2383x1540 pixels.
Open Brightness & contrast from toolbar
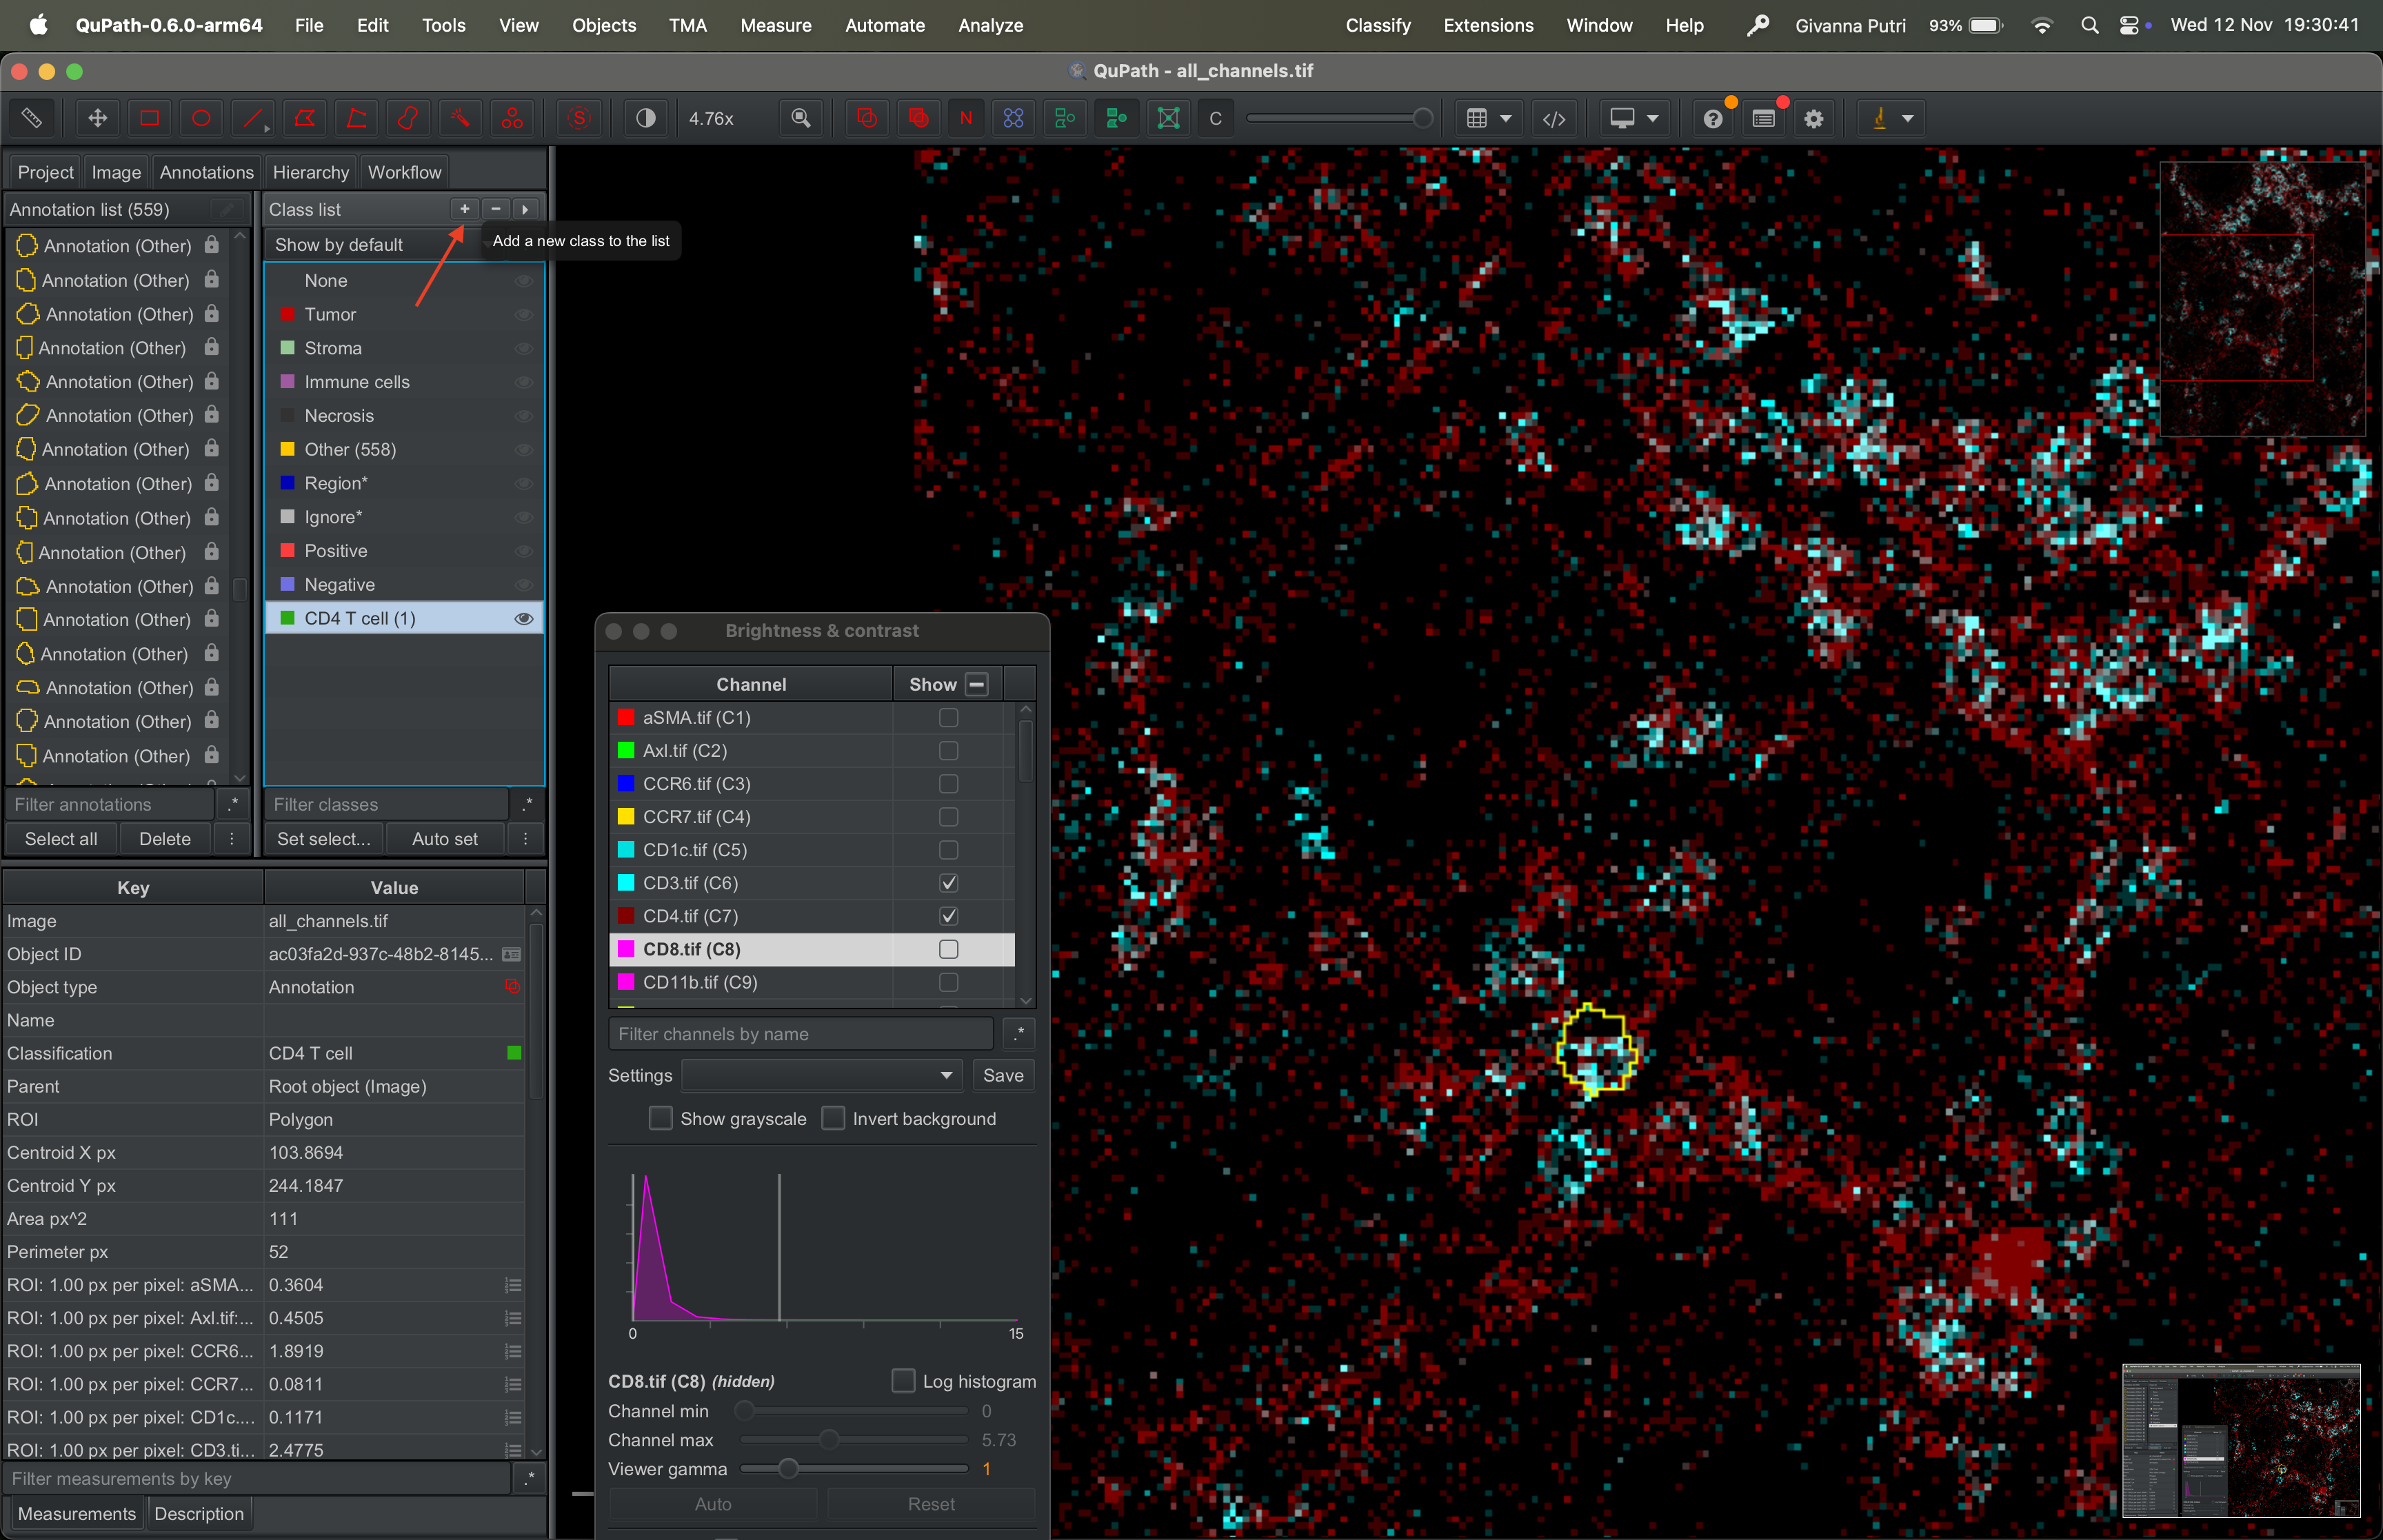click(x=646, y=118)
